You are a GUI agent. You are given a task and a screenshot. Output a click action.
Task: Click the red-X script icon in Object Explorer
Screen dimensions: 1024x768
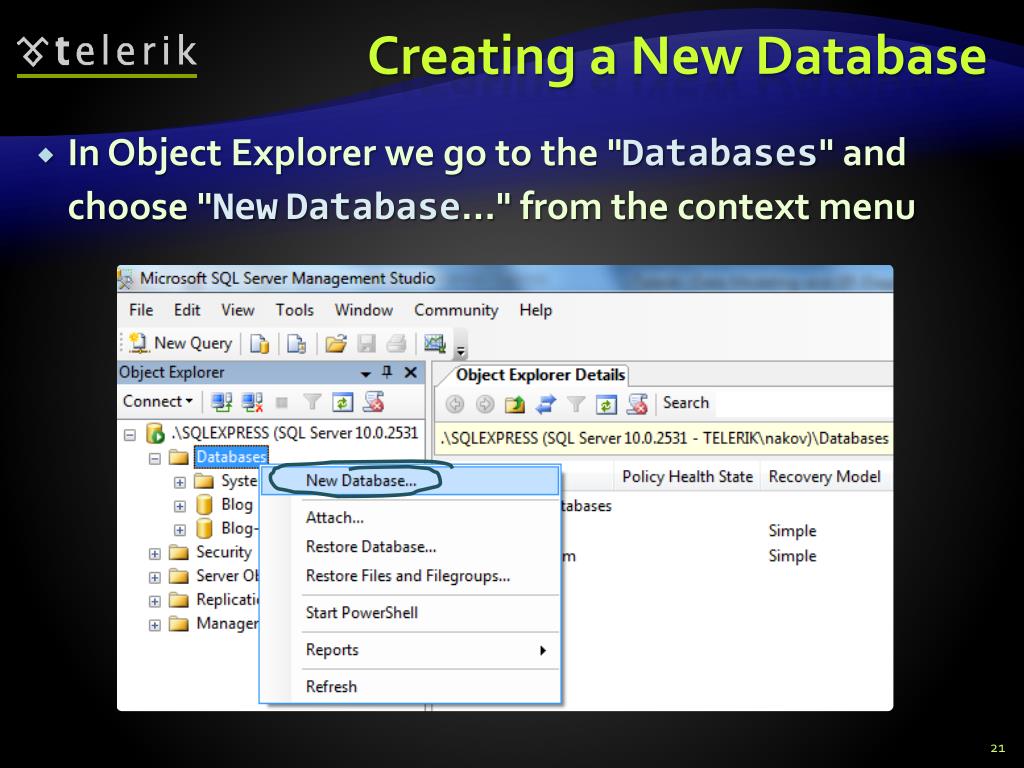[374, 402]
